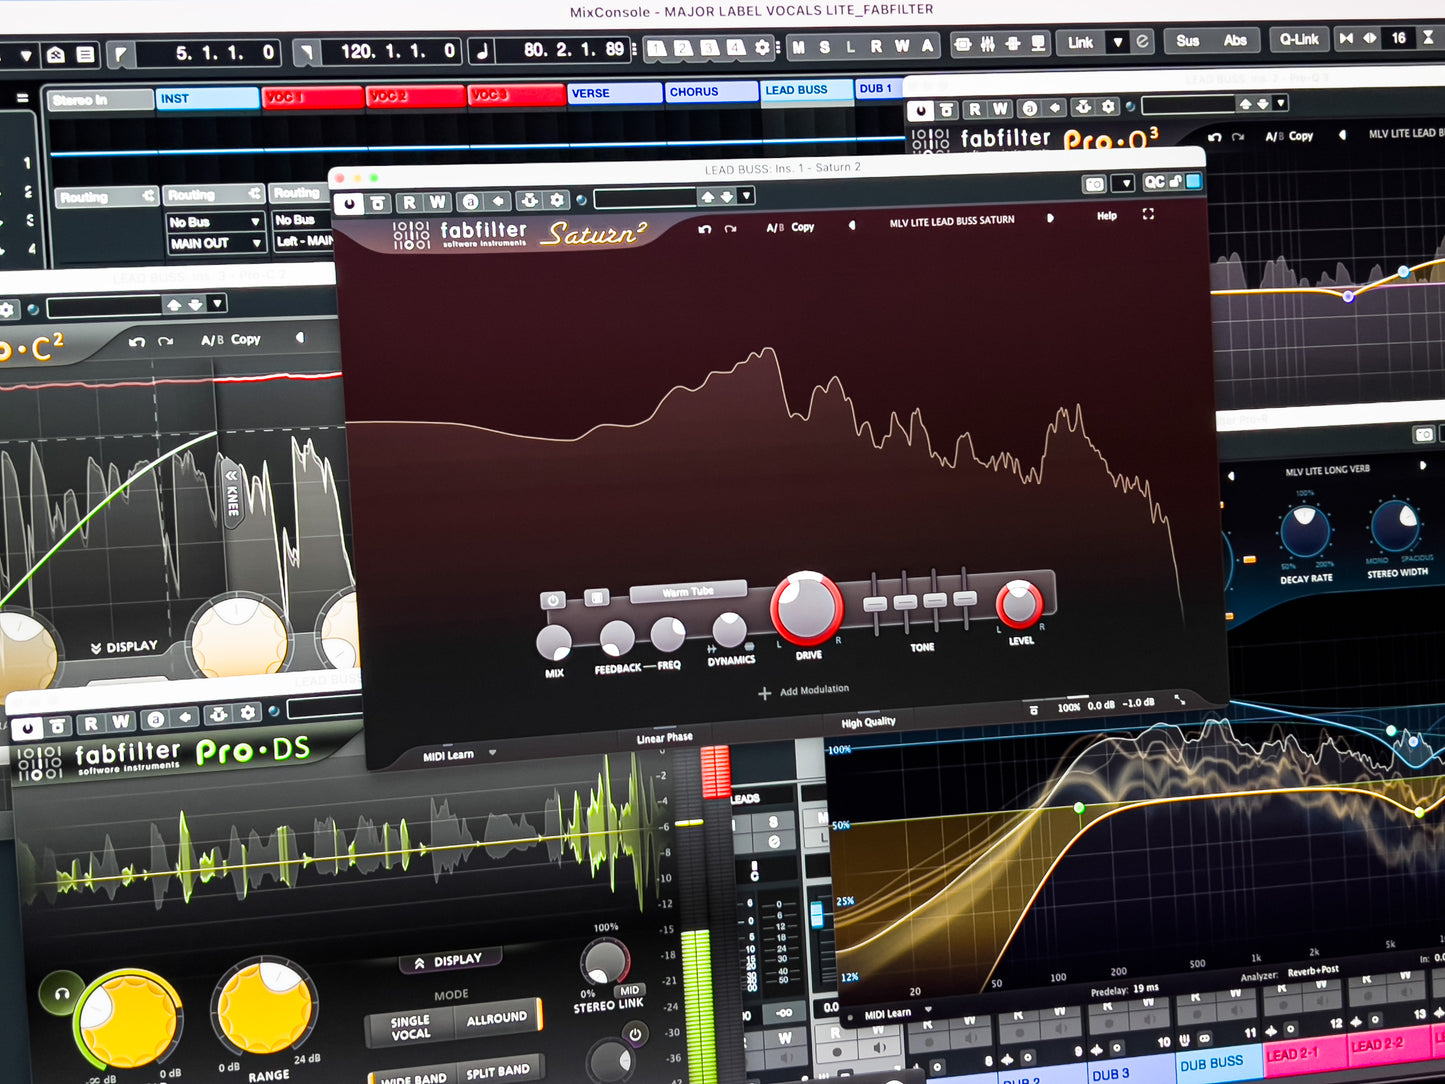Select the CHORUS channel tab
The width and height of the screenshot is (1445, 1084).
coord(711,92)
